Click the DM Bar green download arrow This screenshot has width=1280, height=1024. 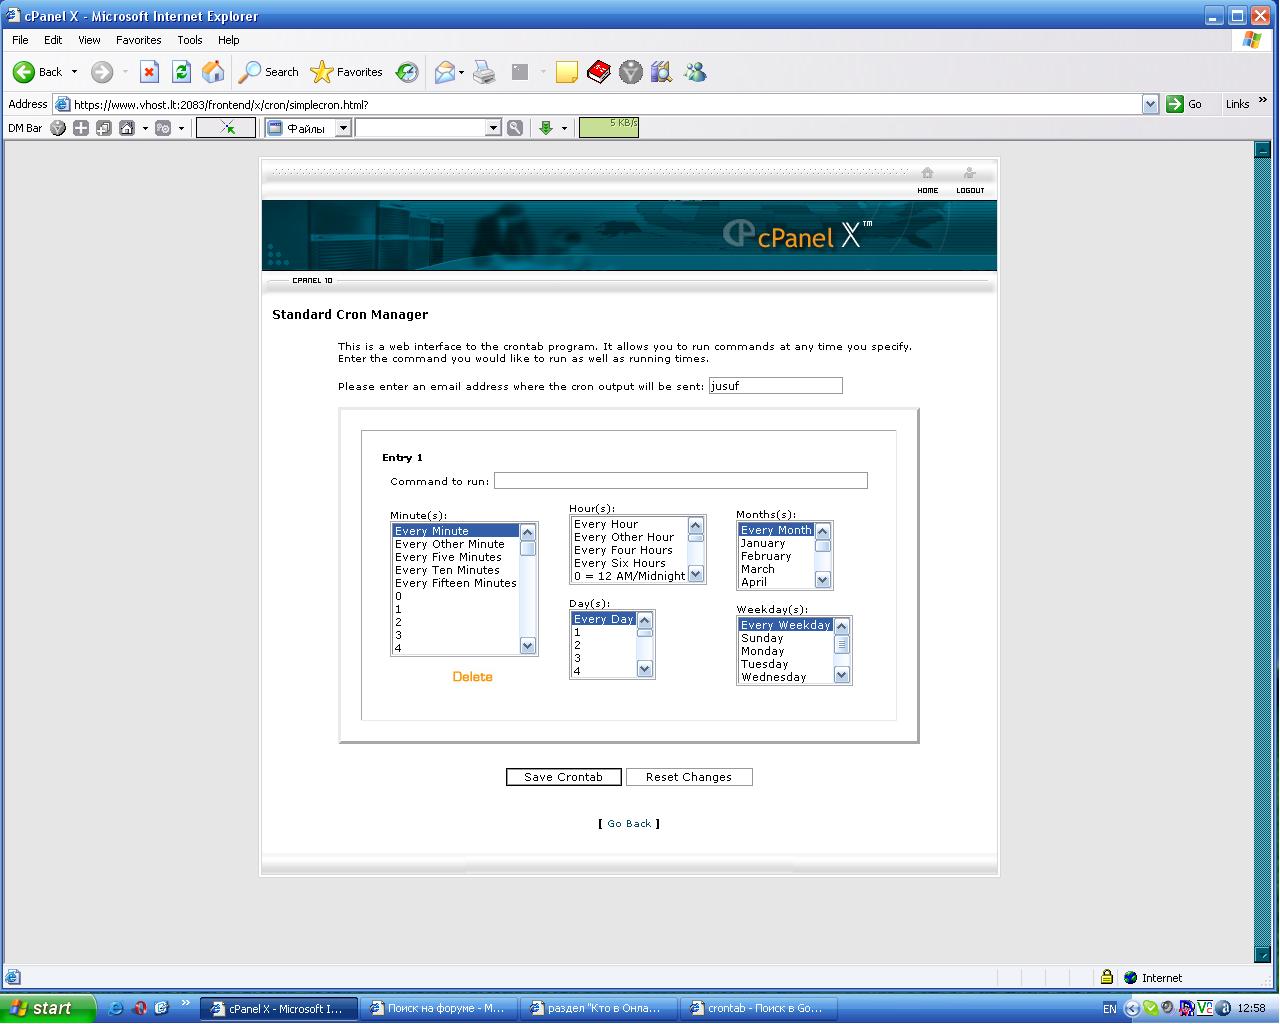[546, 128]
